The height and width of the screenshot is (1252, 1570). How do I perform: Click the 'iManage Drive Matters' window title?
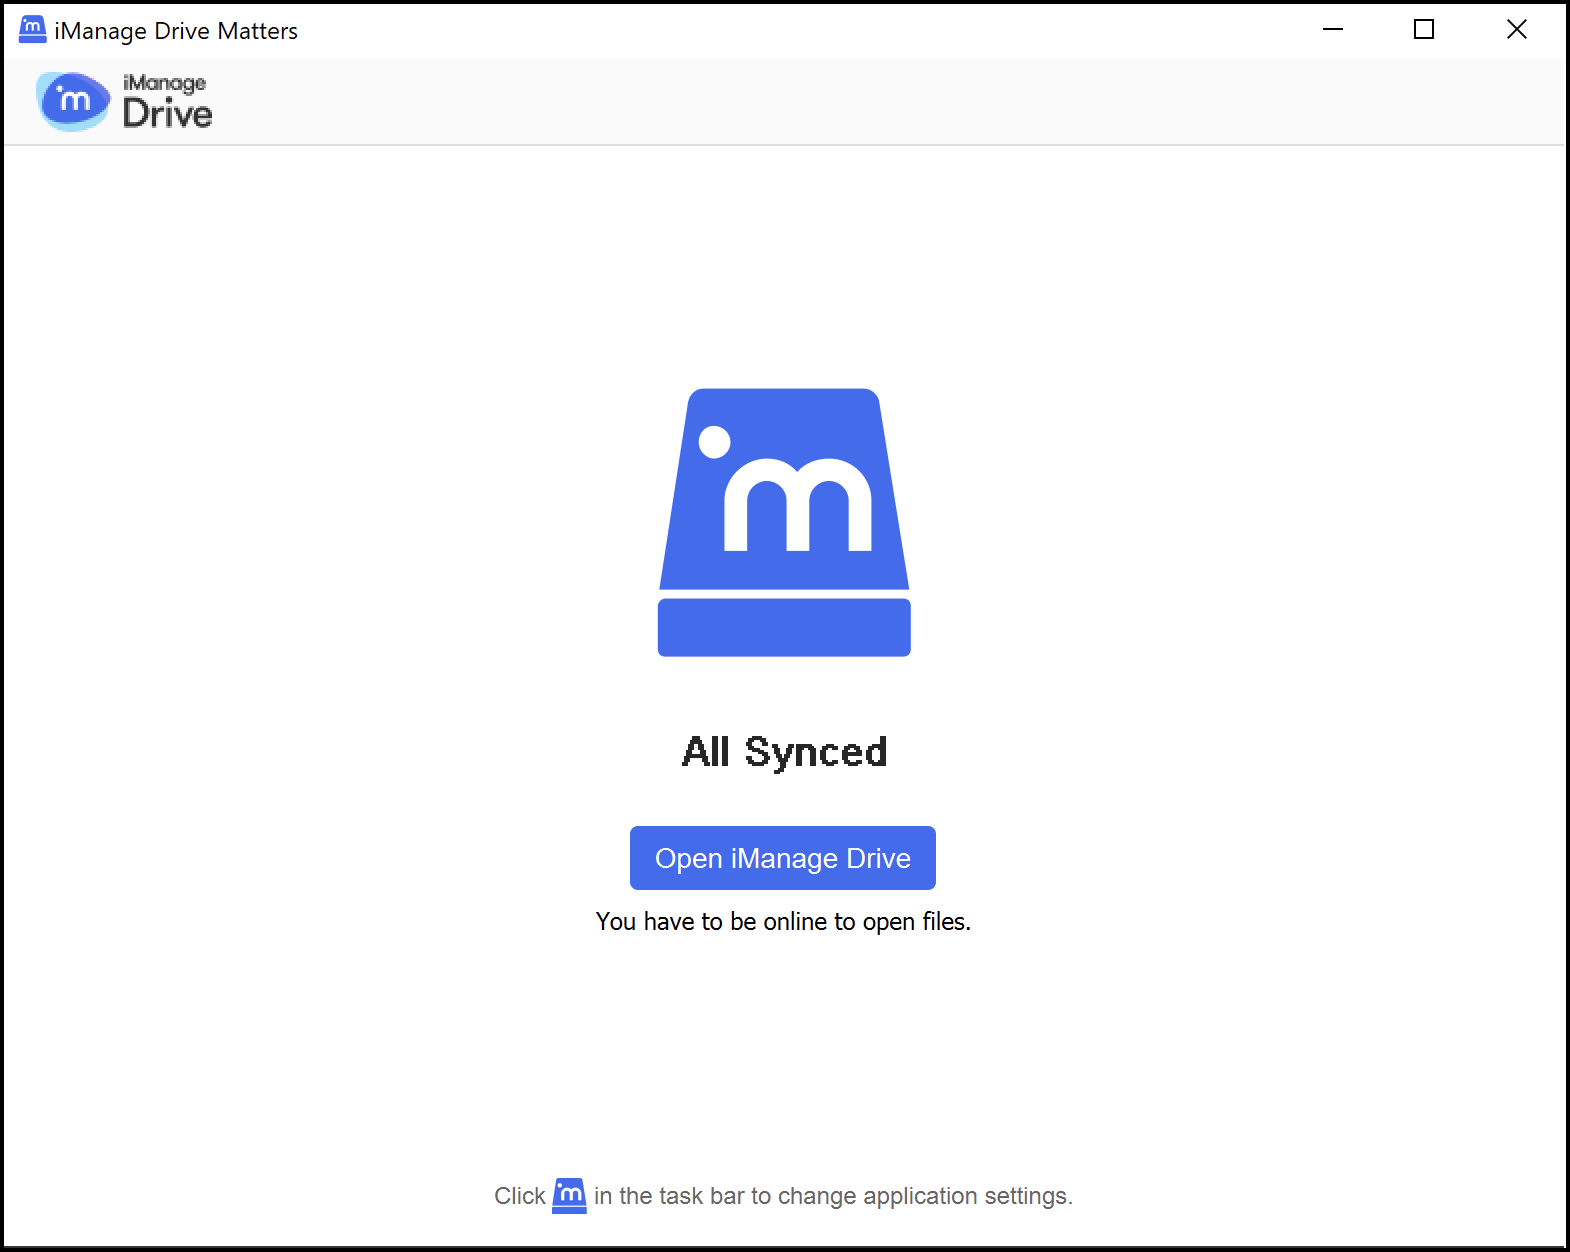(x=176, y=31)
